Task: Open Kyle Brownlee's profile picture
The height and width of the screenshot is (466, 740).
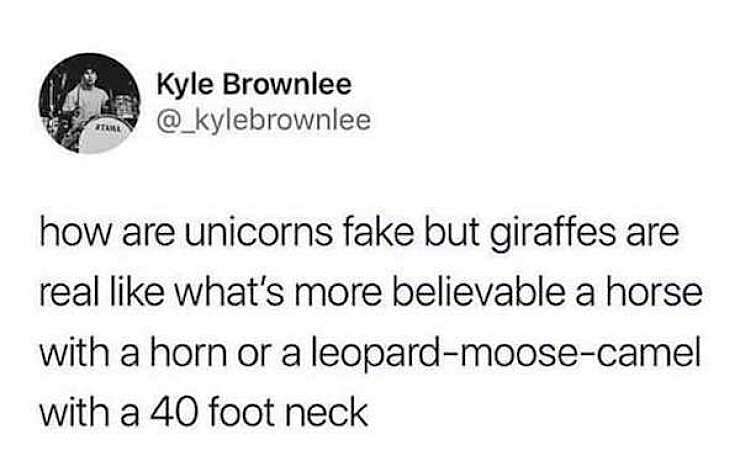Action: (x=89, y=103)
